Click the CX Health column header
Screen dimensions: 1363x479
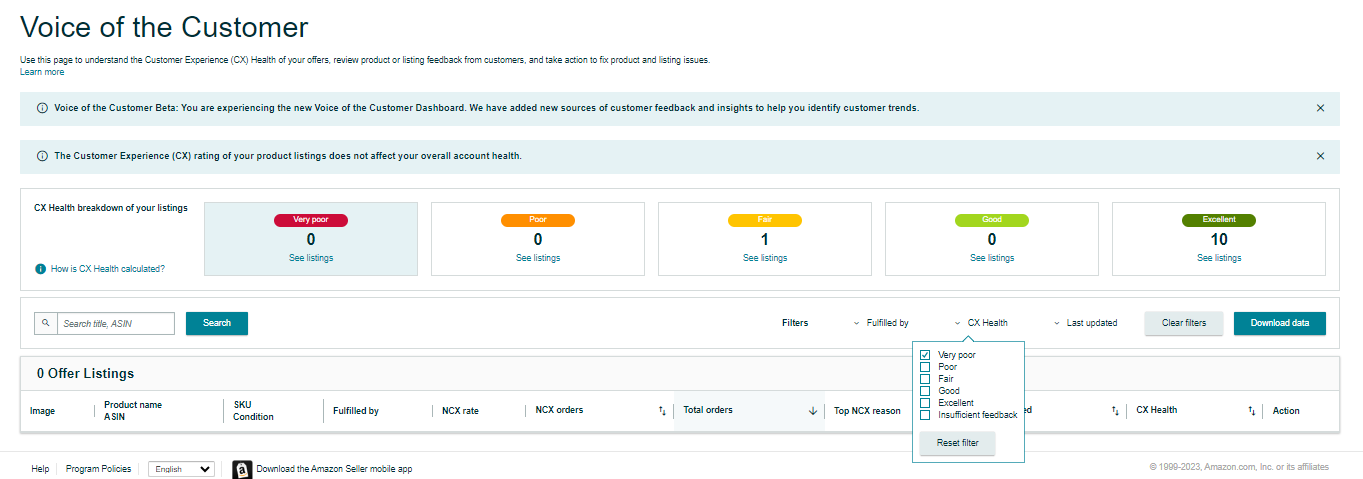pos(1157,410)
